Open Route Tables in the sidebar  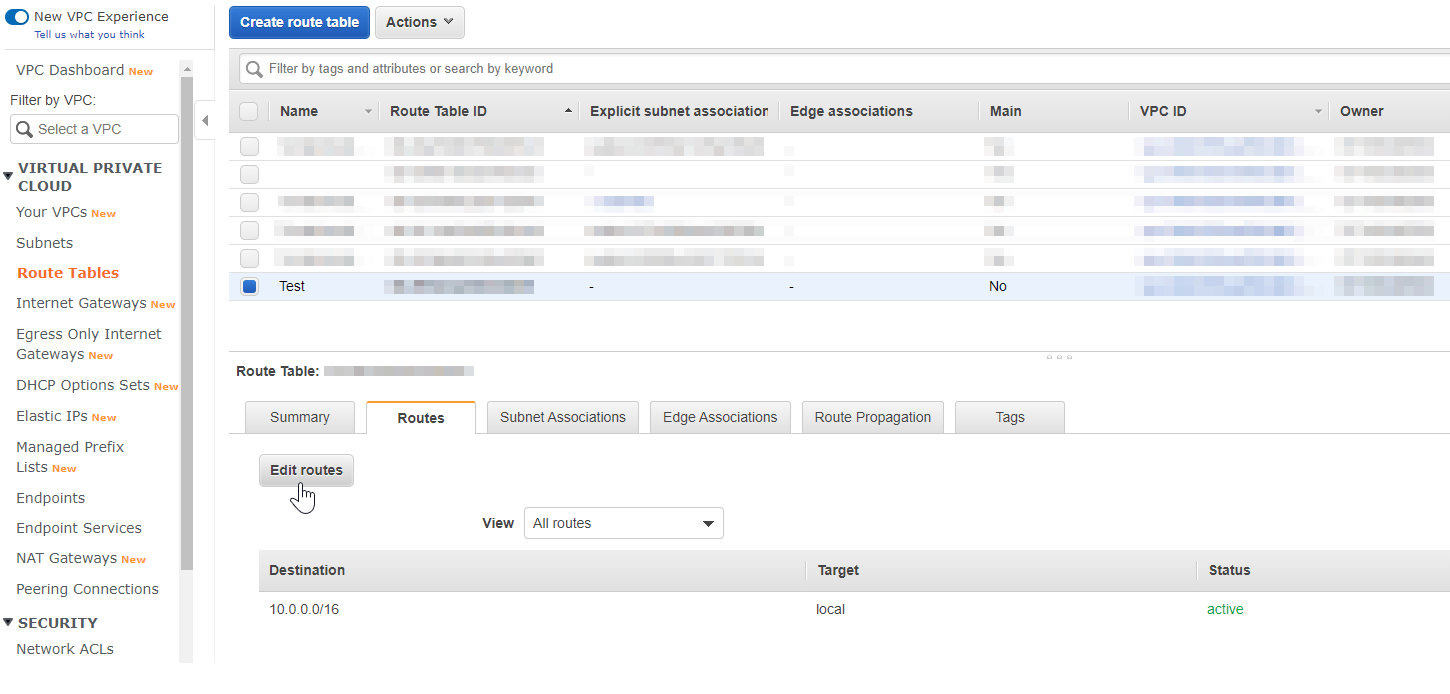click(x=68, y=273)
